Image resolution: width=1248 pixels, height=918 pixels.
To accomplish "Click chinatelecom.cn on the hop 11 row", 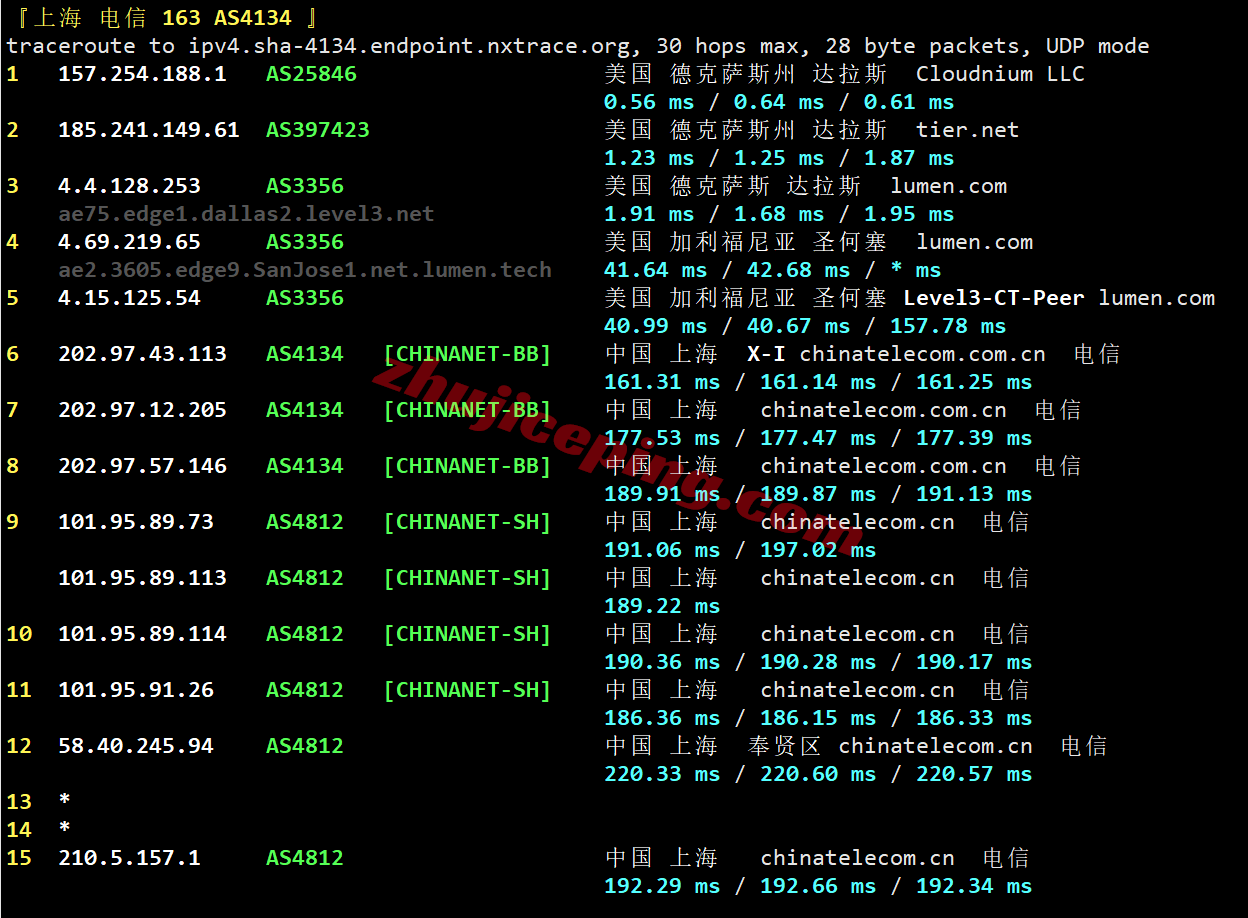I will click(857, 690).
